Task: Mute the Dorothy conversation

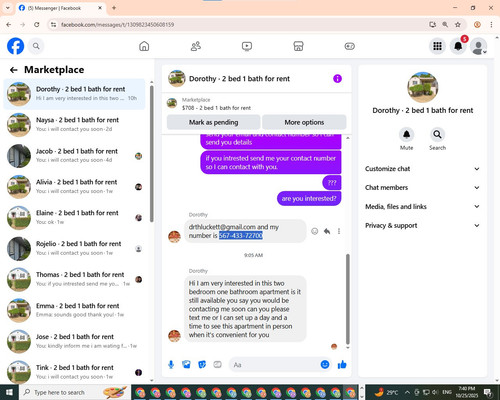Action: click(x=406, y=134)
